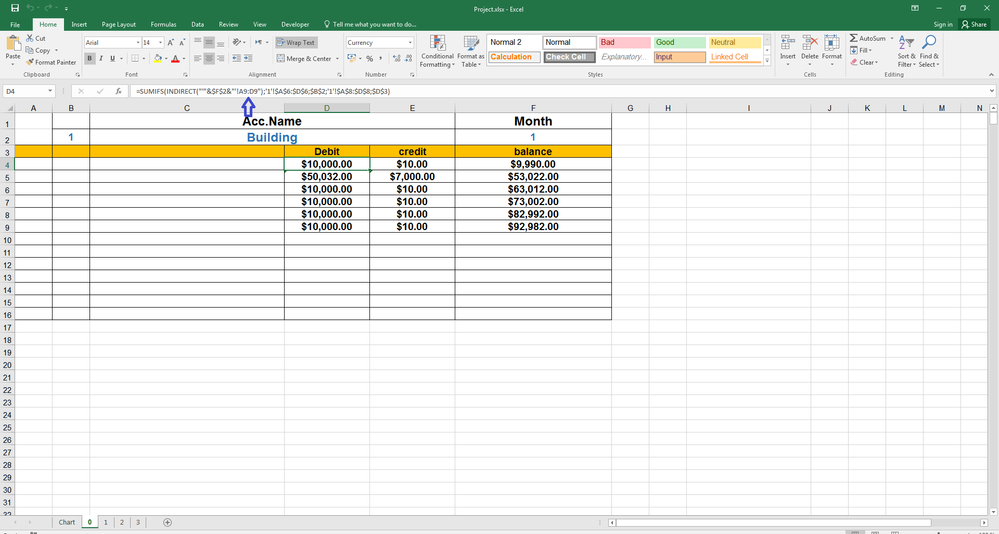Click Decrease Decimal icon
Image resolution: width=999 pixels, height=534 pixels.
coord(408,58)
